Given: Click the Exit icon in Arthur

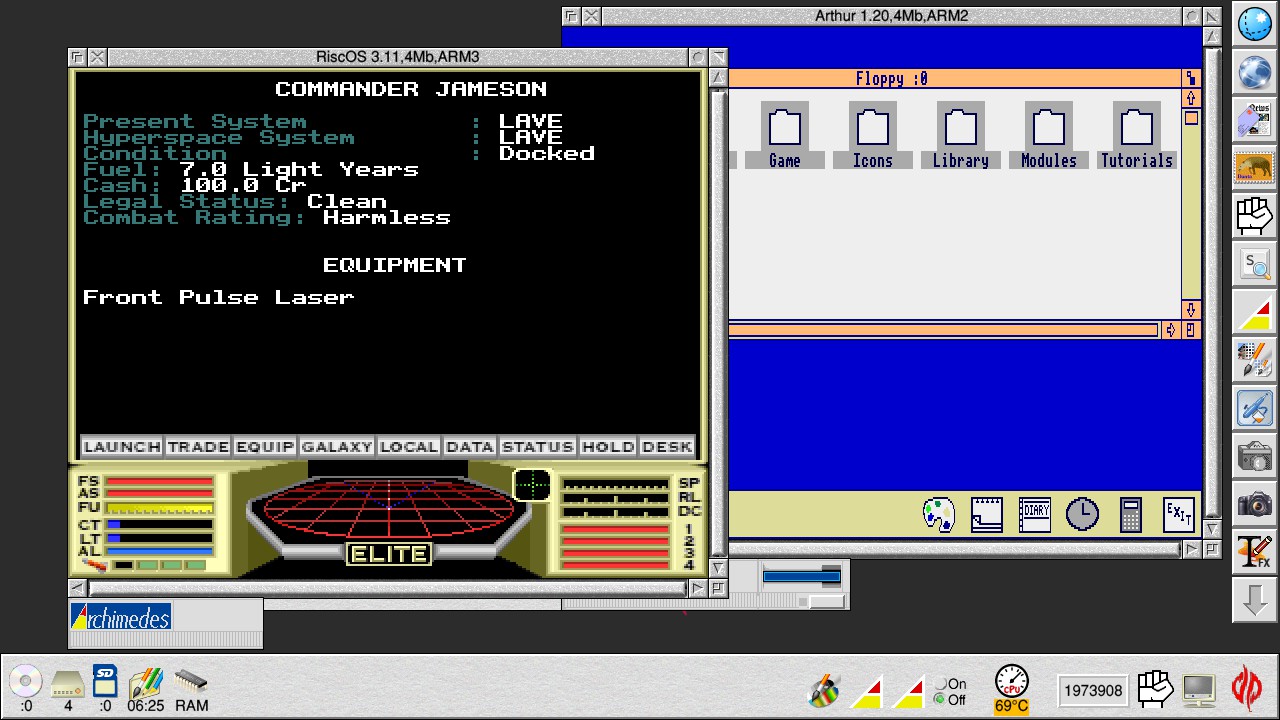Looking at the screenshot, I should 1179,514.
